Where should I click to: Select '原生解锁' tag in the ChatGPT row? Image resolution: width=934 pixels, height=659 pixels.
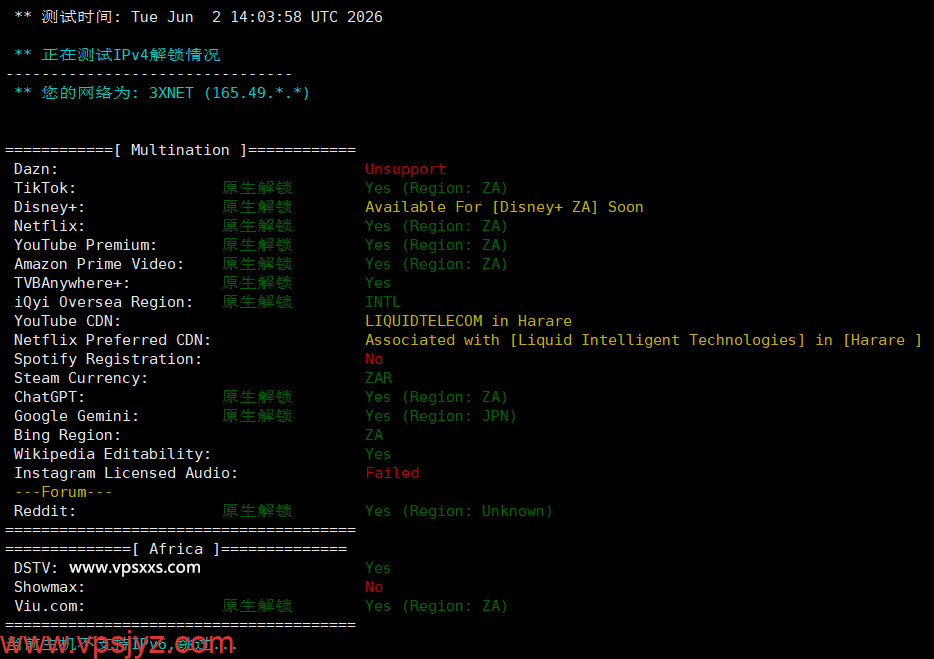pyautogui.click(x=257, y=397)
